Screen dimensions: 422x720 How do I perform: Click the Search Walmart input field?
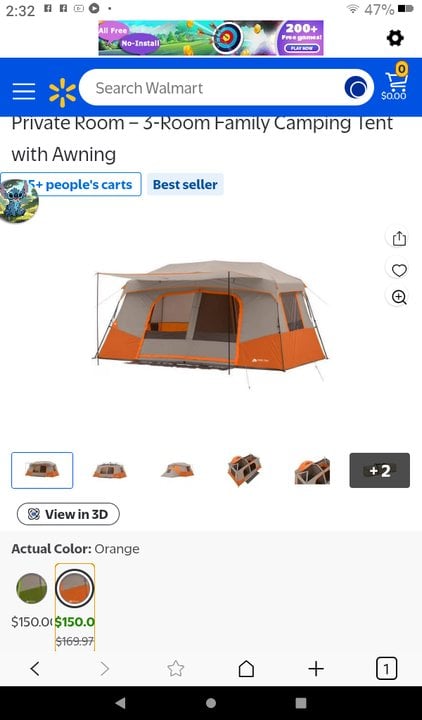point(211,88)
